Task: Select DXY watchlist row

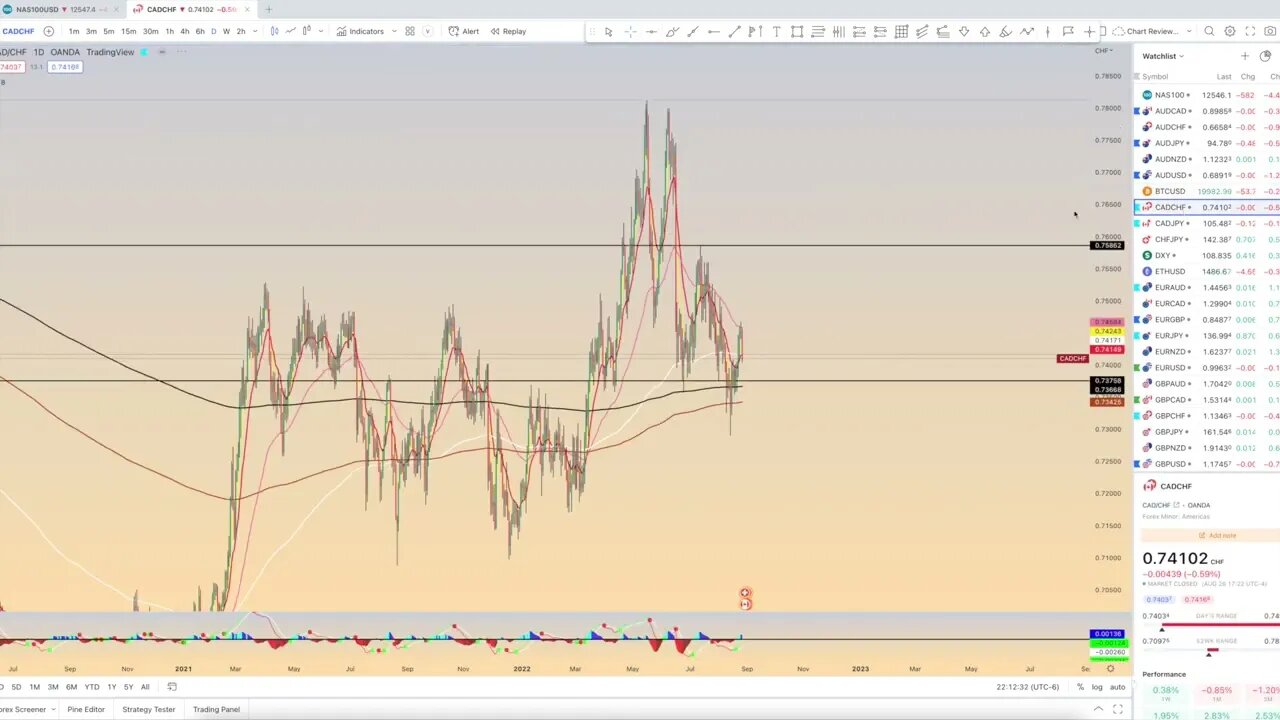Action: 1207,255
